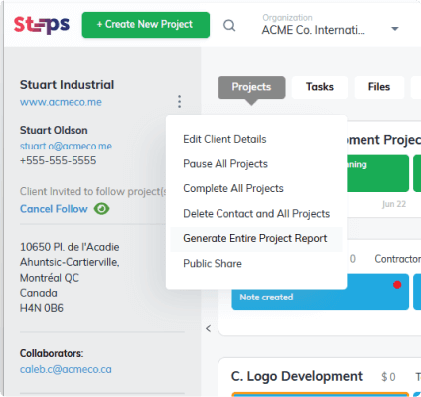Click the H4N 0B6 postal code
The height and width of the screenshot is (397, 421).
pos(42,308)
